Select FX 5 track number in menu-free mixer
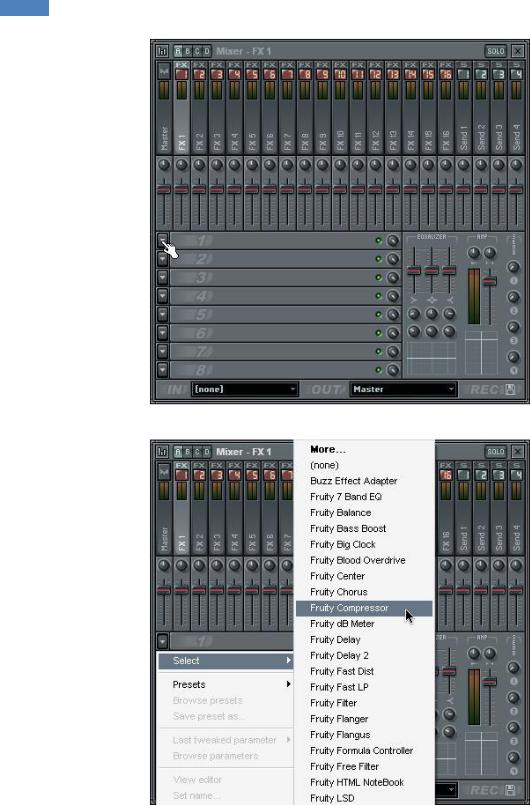 (x=252, y=74)
